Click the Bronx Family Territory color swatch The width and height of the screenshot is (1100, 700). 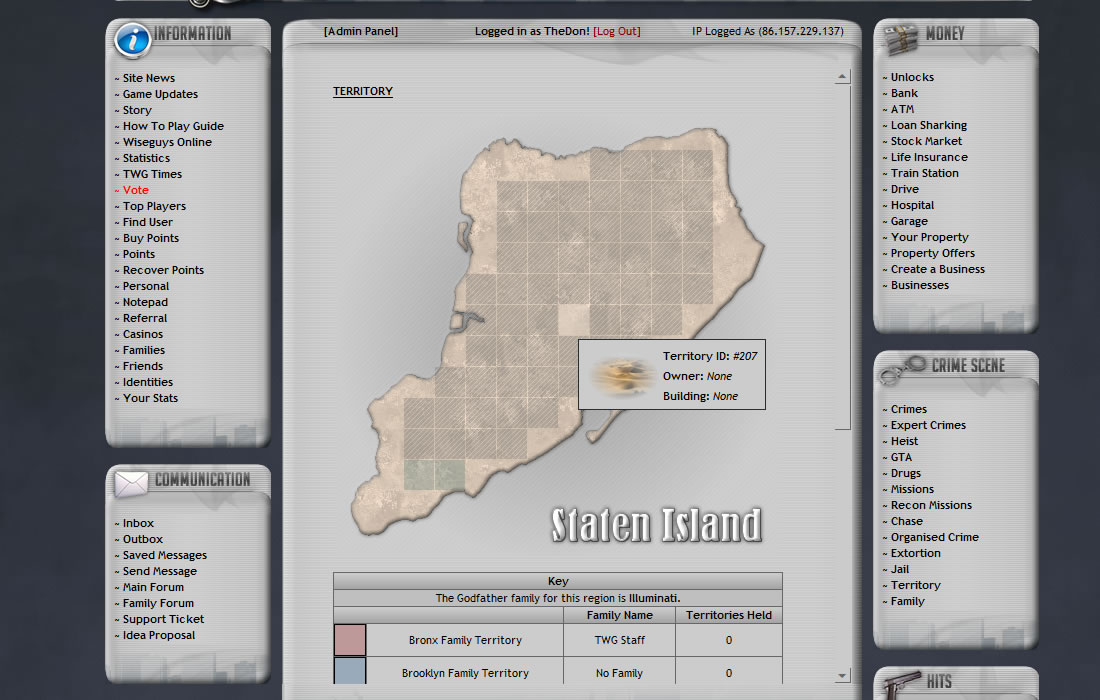tap(350, 640)
